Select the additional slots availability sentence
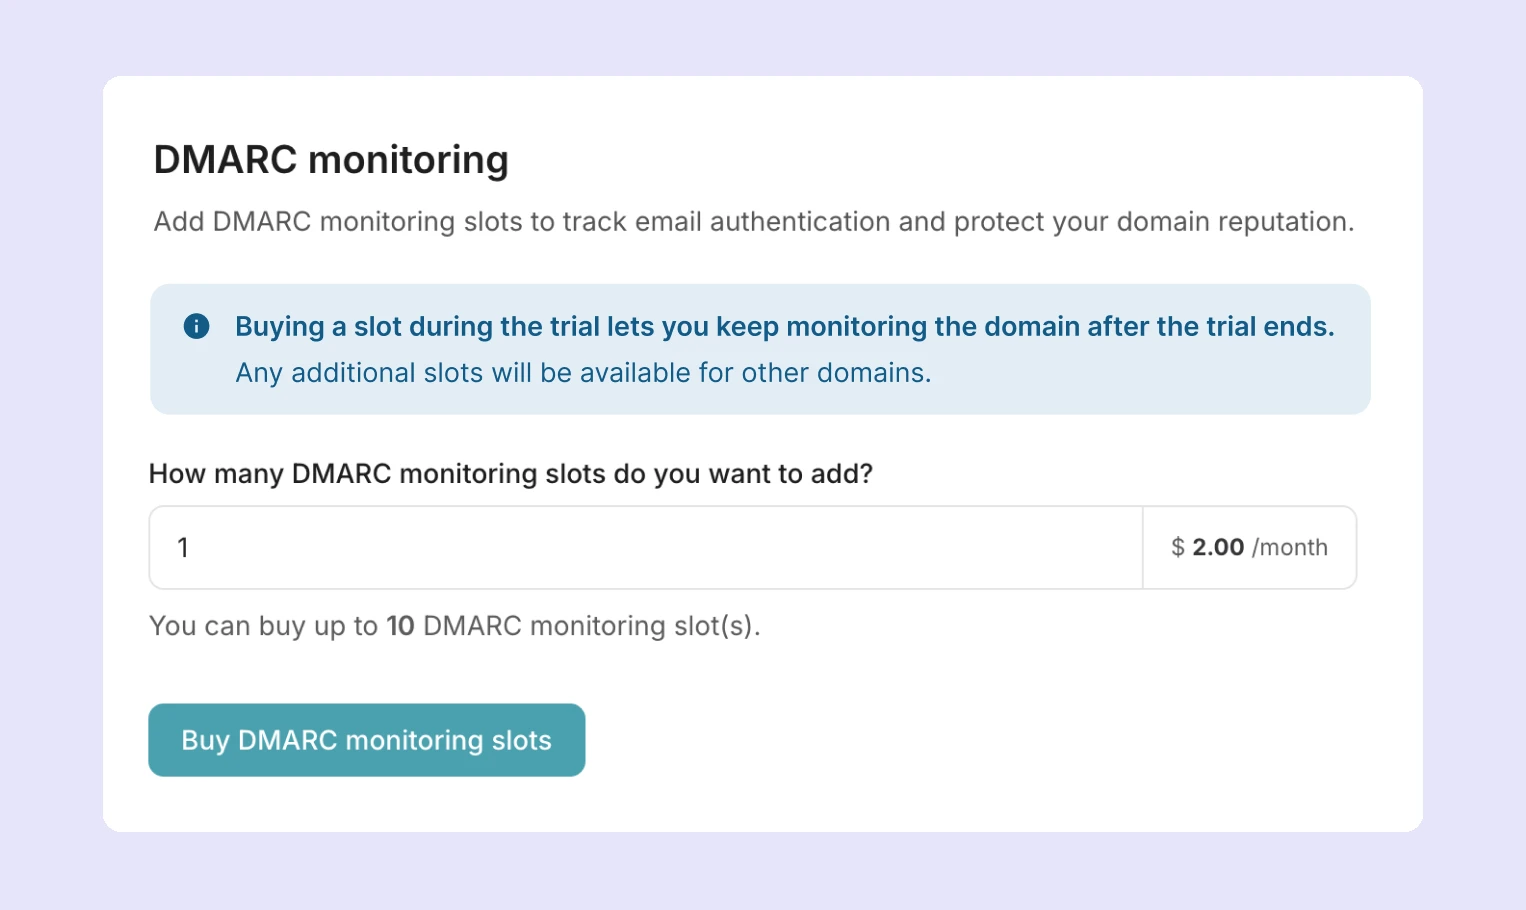Viewport: 1526px width, 910px height. pyautogui.click(x=582, y=372)
